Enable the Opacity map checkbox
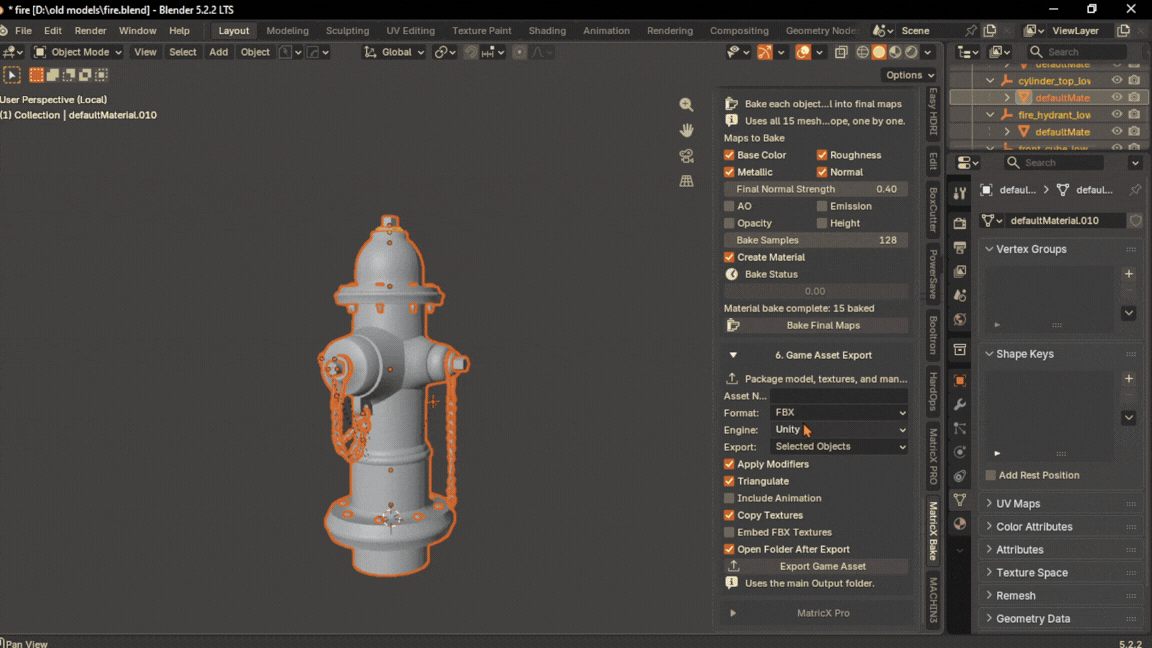 pos(729,223)
